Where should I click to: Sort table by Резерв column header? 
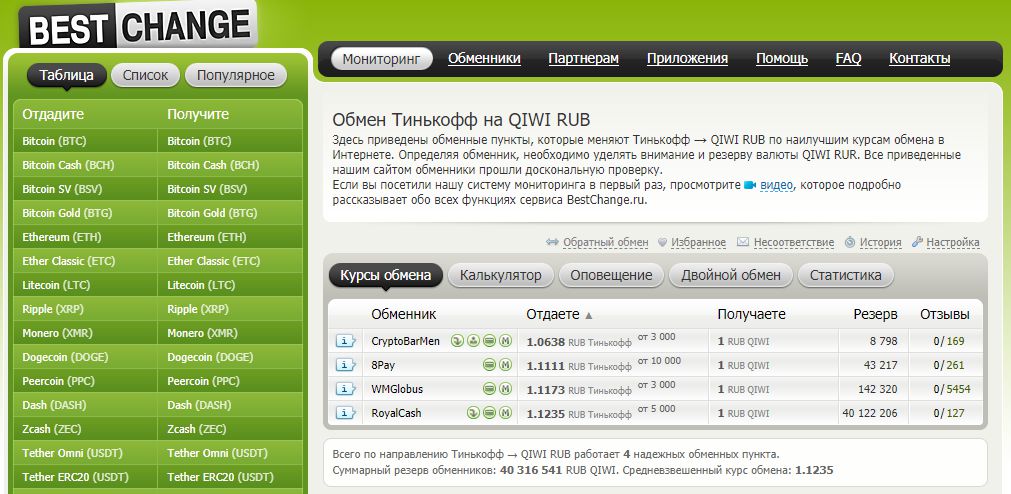point(876,315)
